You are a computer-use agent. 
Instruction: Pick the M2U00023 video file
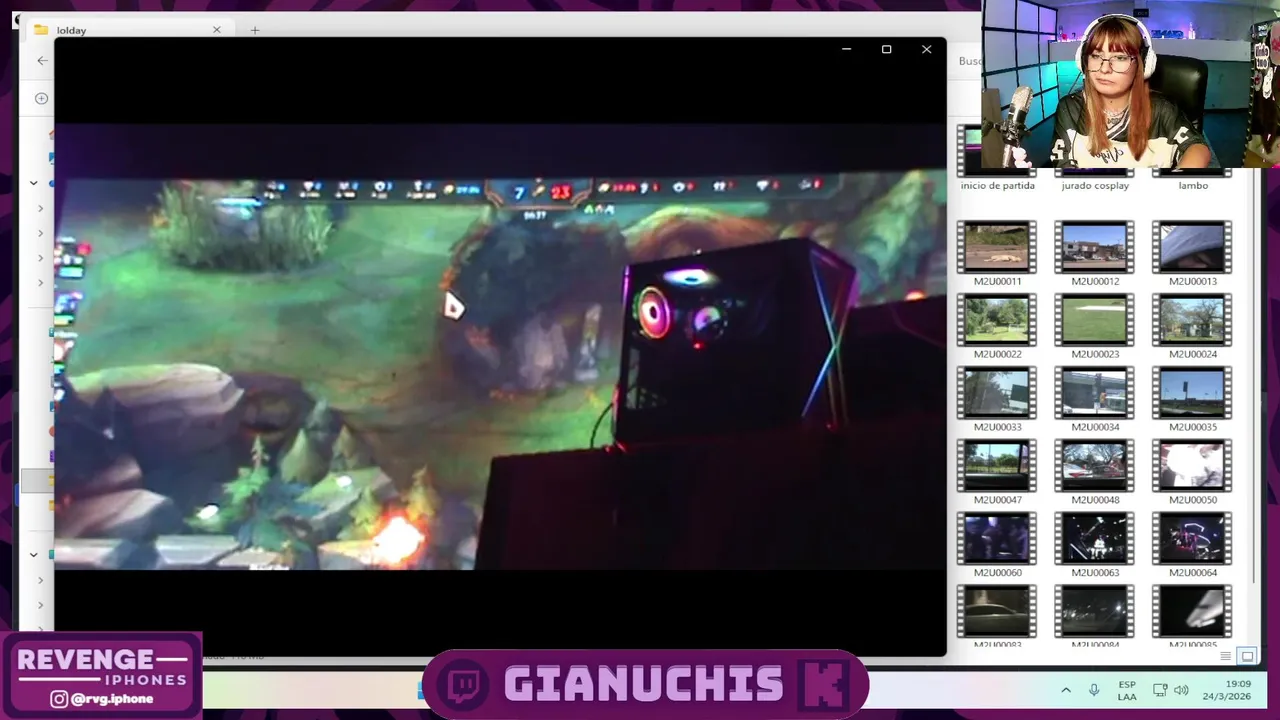[x=1094, y=320]
